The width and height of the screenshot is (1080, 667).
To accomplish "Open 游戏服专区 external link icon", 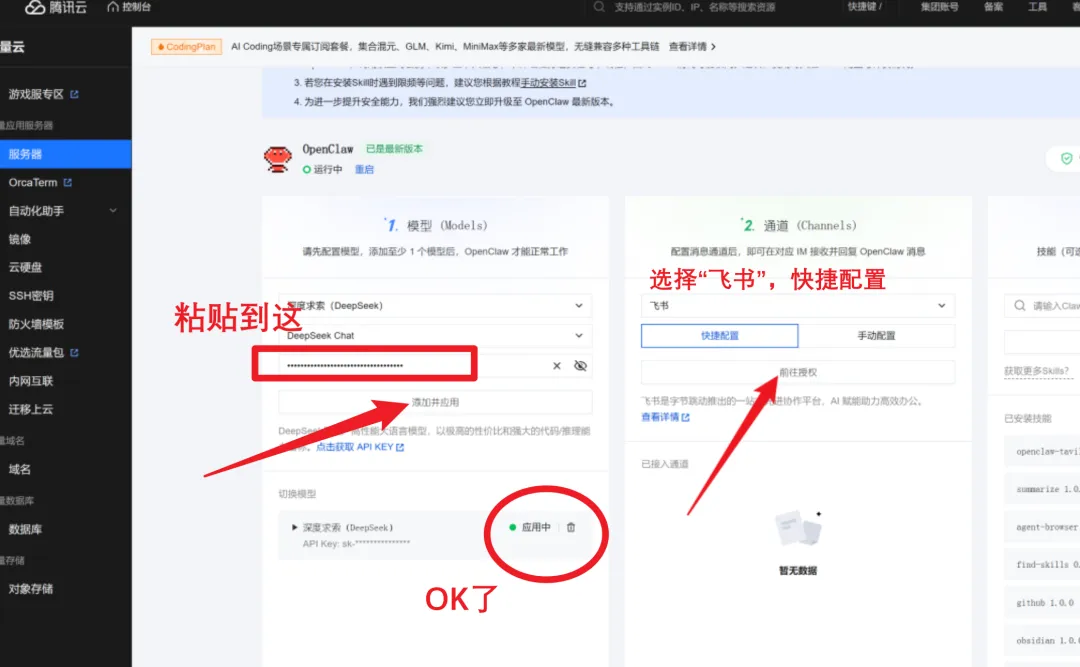I will click(74, 94).
